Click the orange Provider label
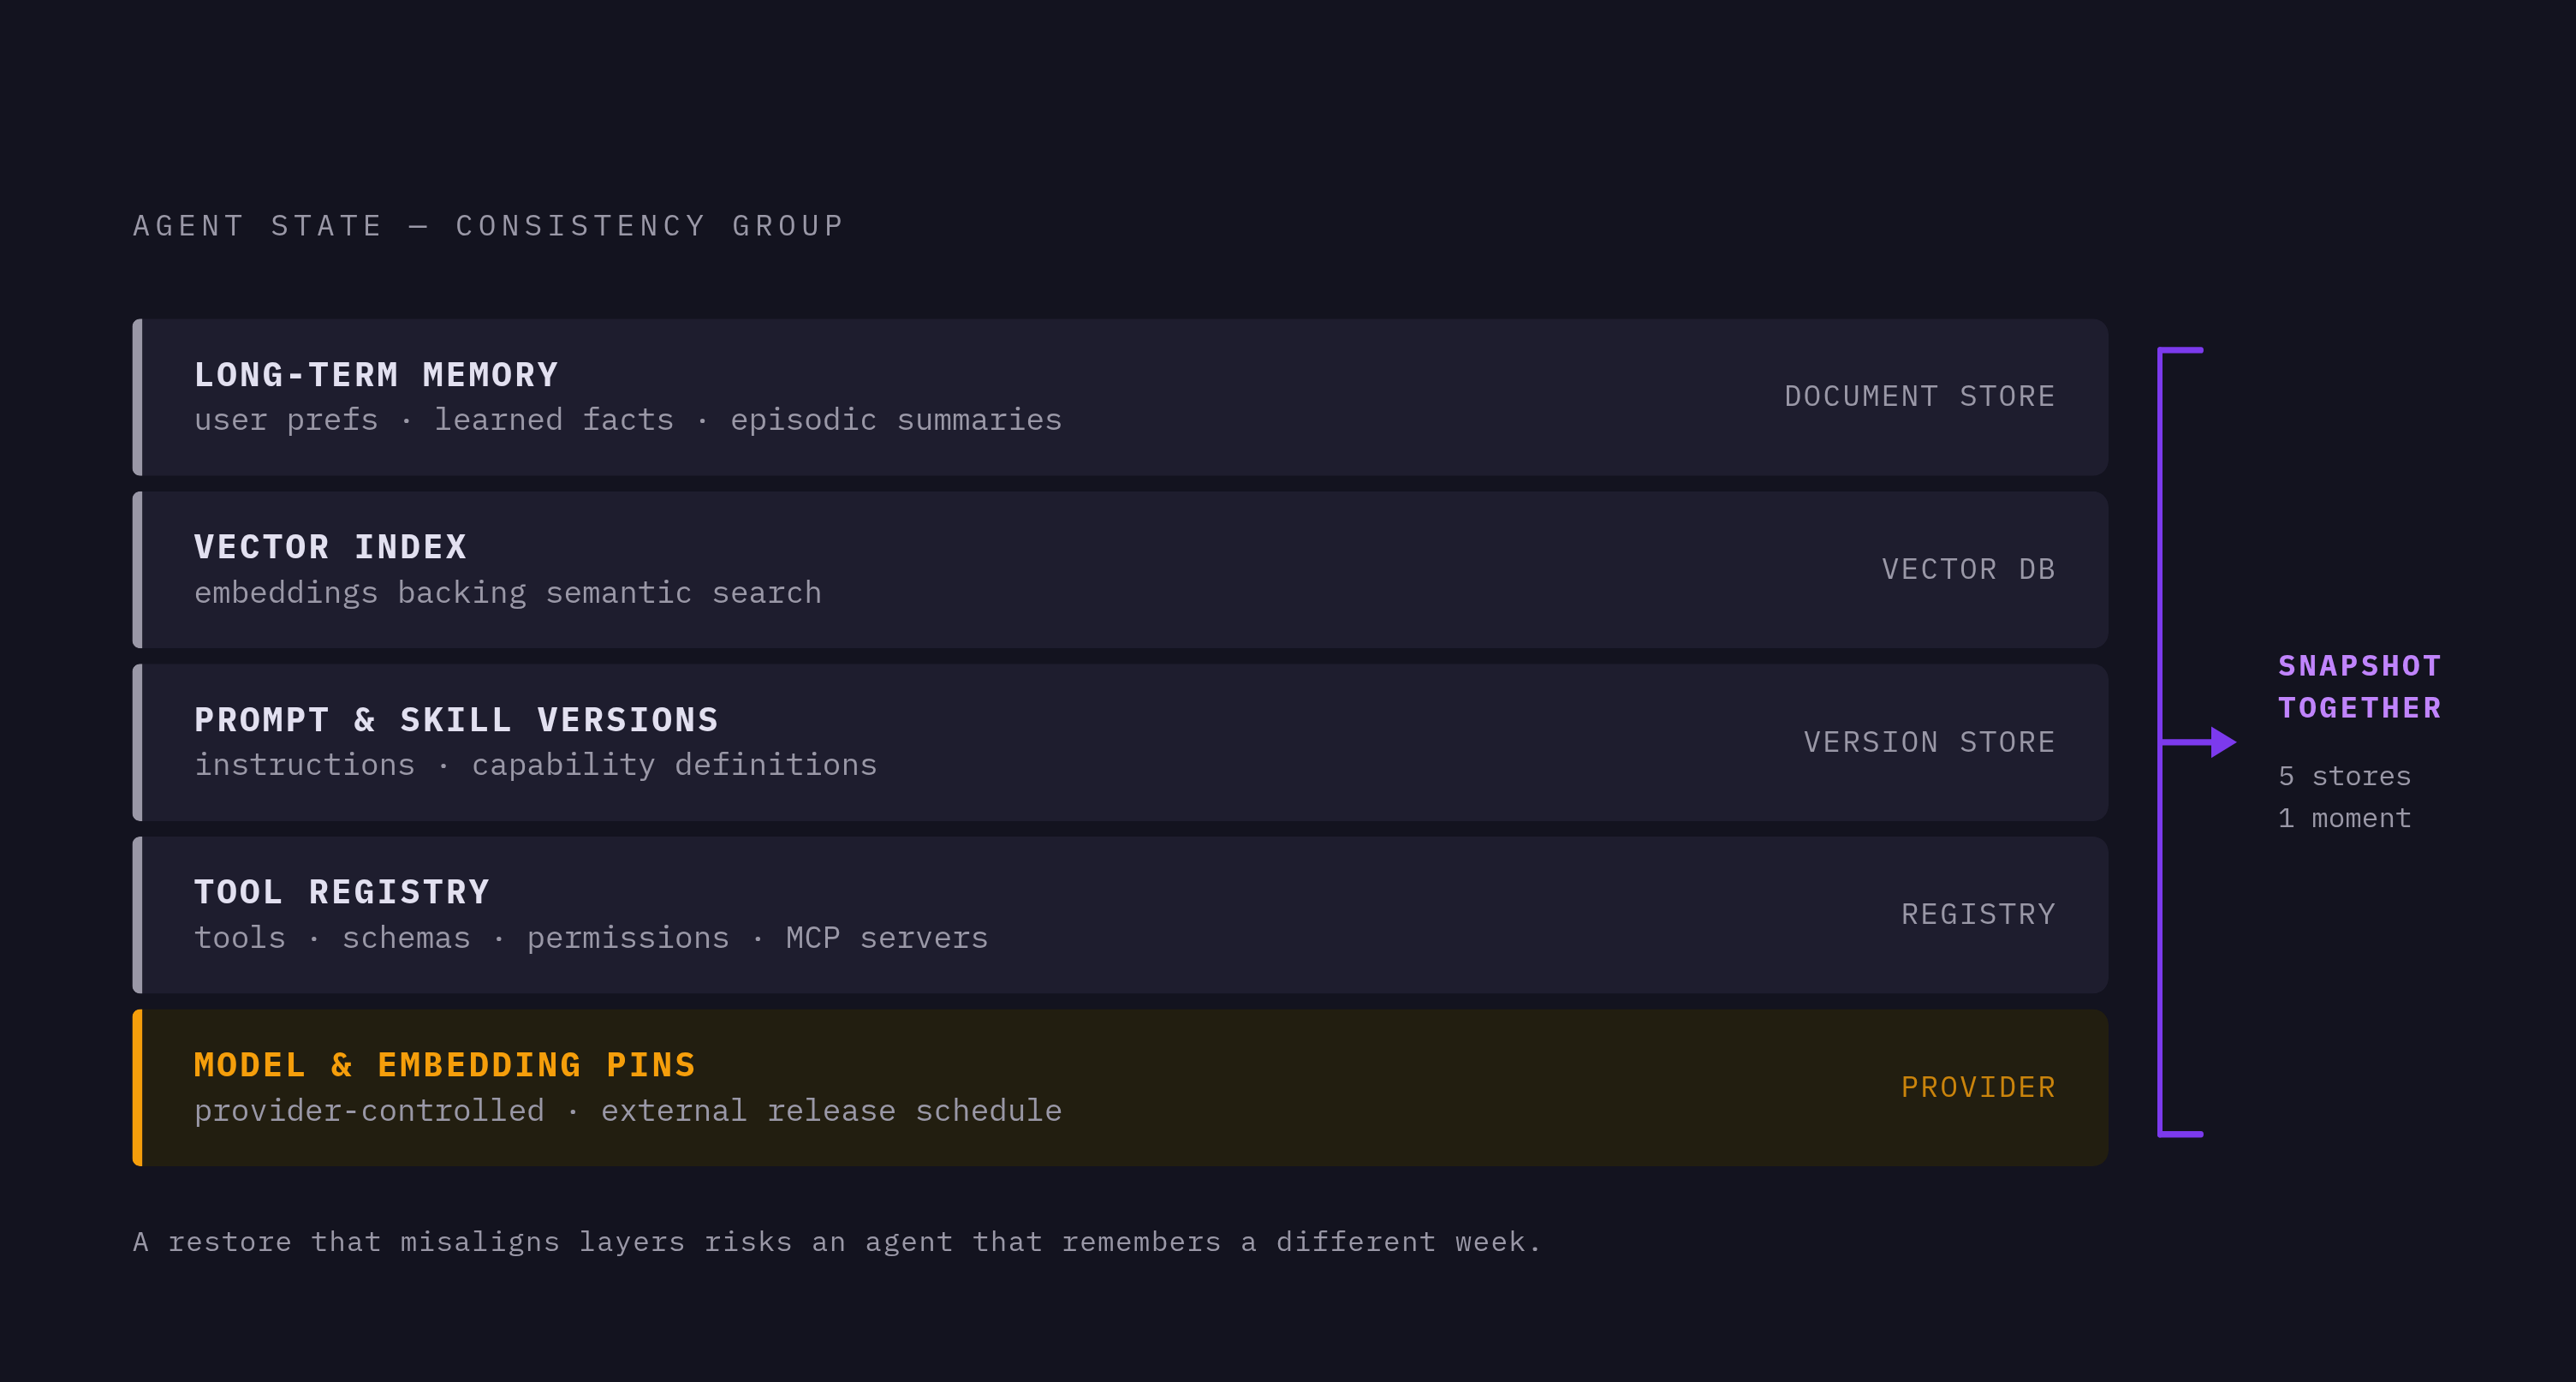 click(x=1978, y=1087)
